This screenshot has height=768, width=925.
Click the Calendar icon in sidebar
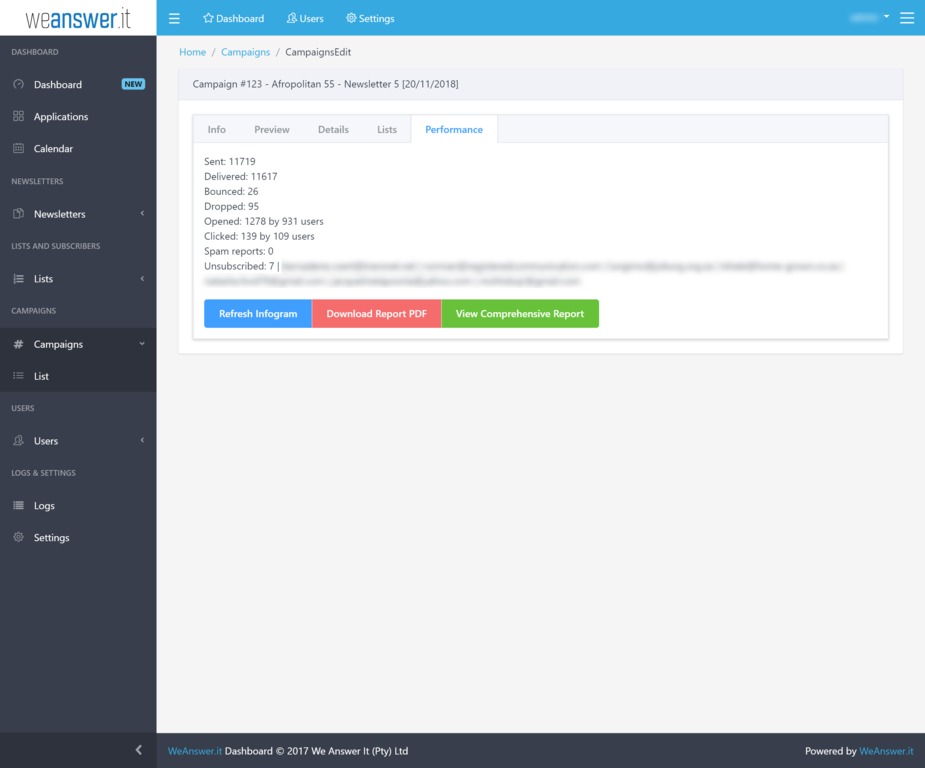(18, 149)
